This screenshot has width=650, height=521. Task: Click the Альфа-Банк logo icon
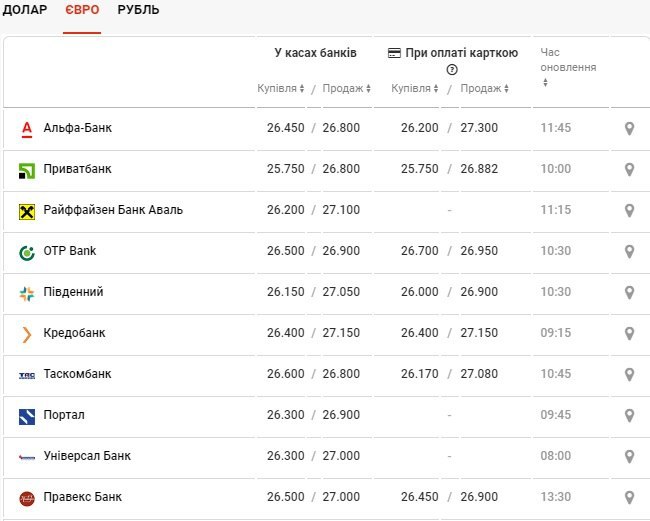point(27,129)
